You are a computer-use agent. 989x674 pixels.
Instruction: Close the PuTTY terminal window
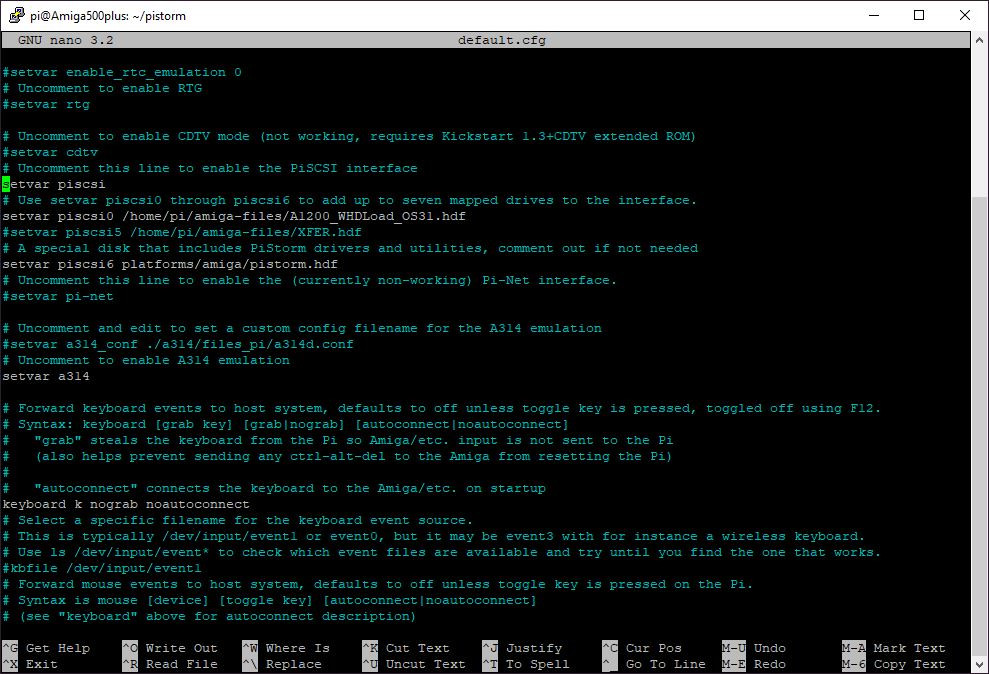[964, 15]
